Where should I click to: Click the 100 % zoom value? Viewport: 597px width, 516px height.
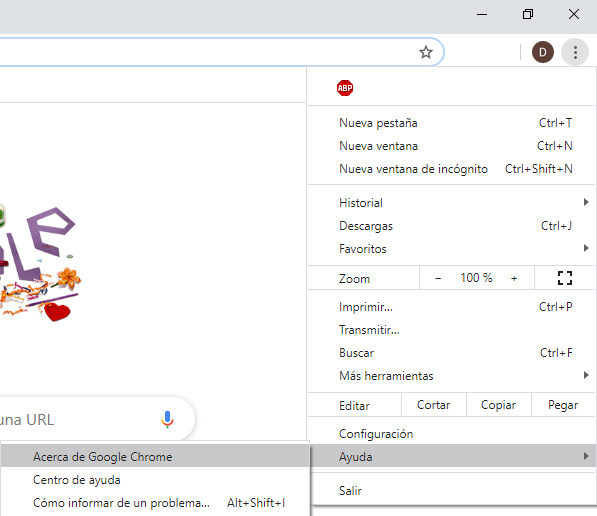click(x=476, y=278)
